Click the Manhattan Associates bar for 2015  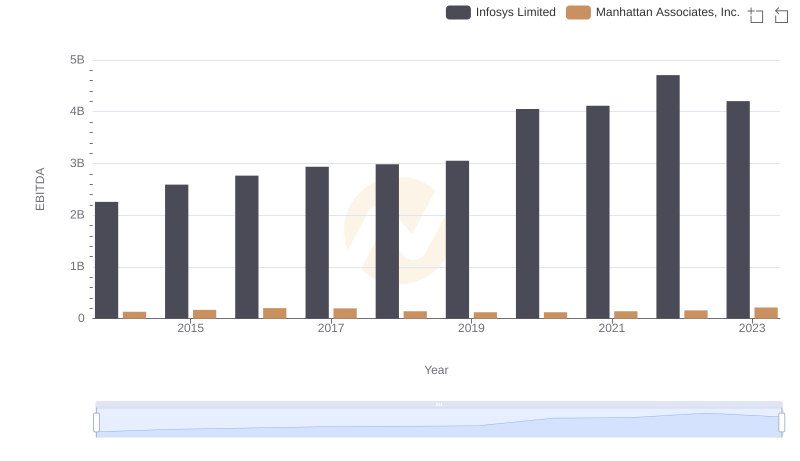coord(205,314)
